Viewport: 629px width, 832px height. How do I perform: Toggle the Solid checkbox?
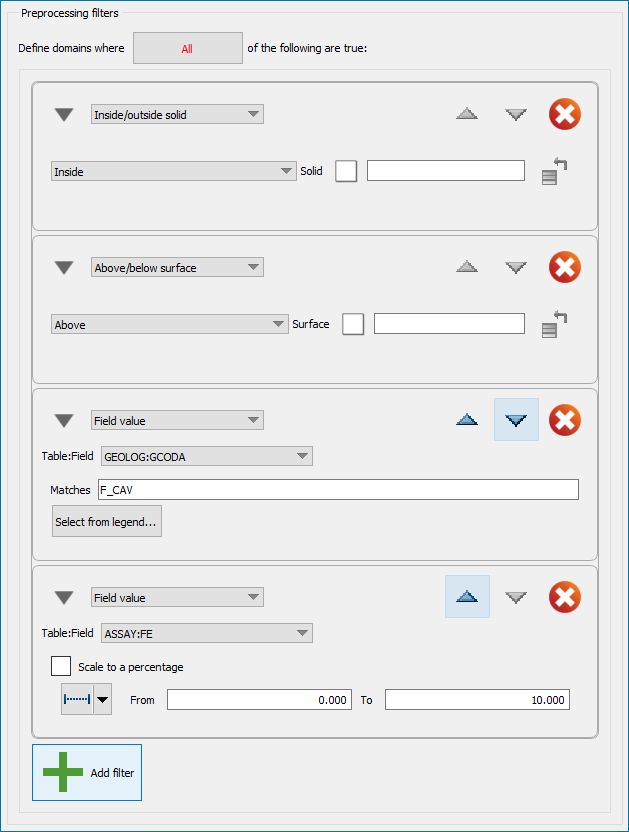click(x=346, y=171)
